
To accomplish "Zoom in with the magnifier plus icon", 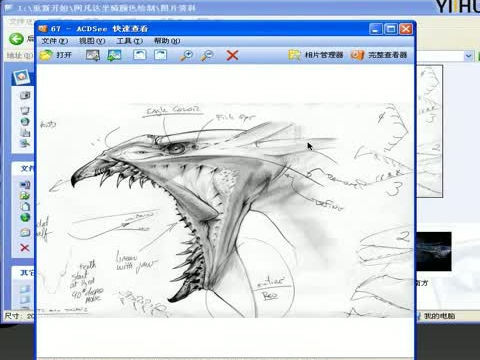I will (x=186, y=55).
